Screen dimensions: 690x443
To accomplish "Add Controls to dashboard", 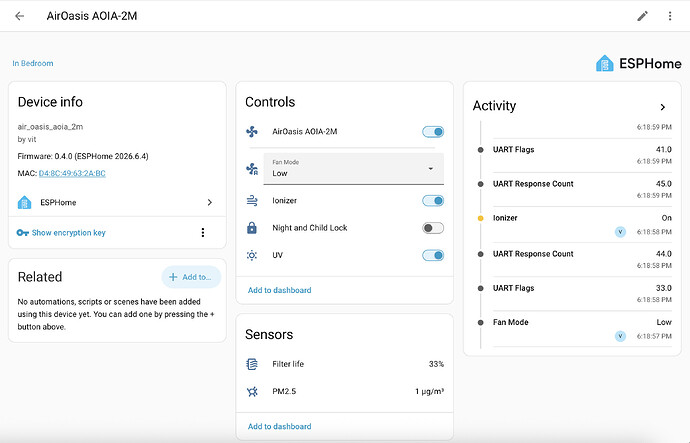I will pyautogui.click(x=279, y=290).
